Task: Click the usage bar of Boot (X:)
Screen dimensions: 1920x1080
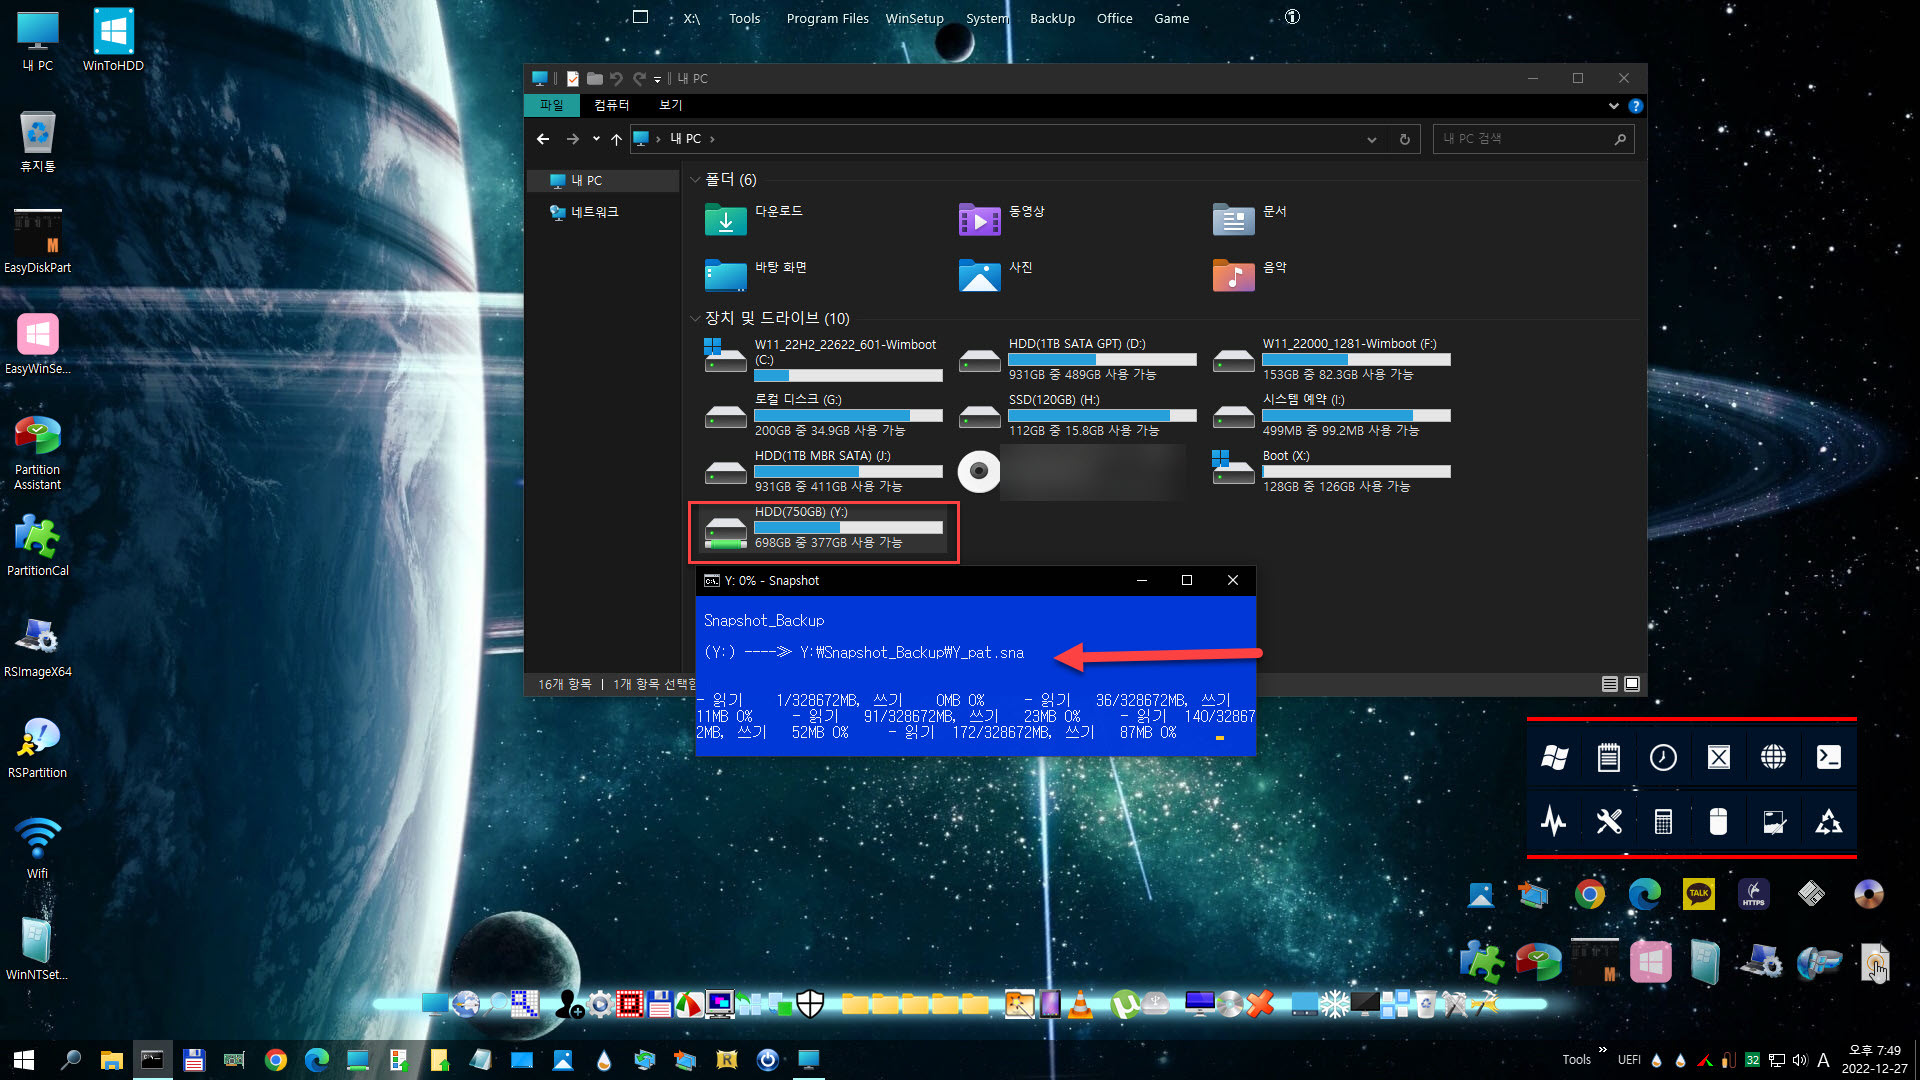Action: (x=1356, y=471)
